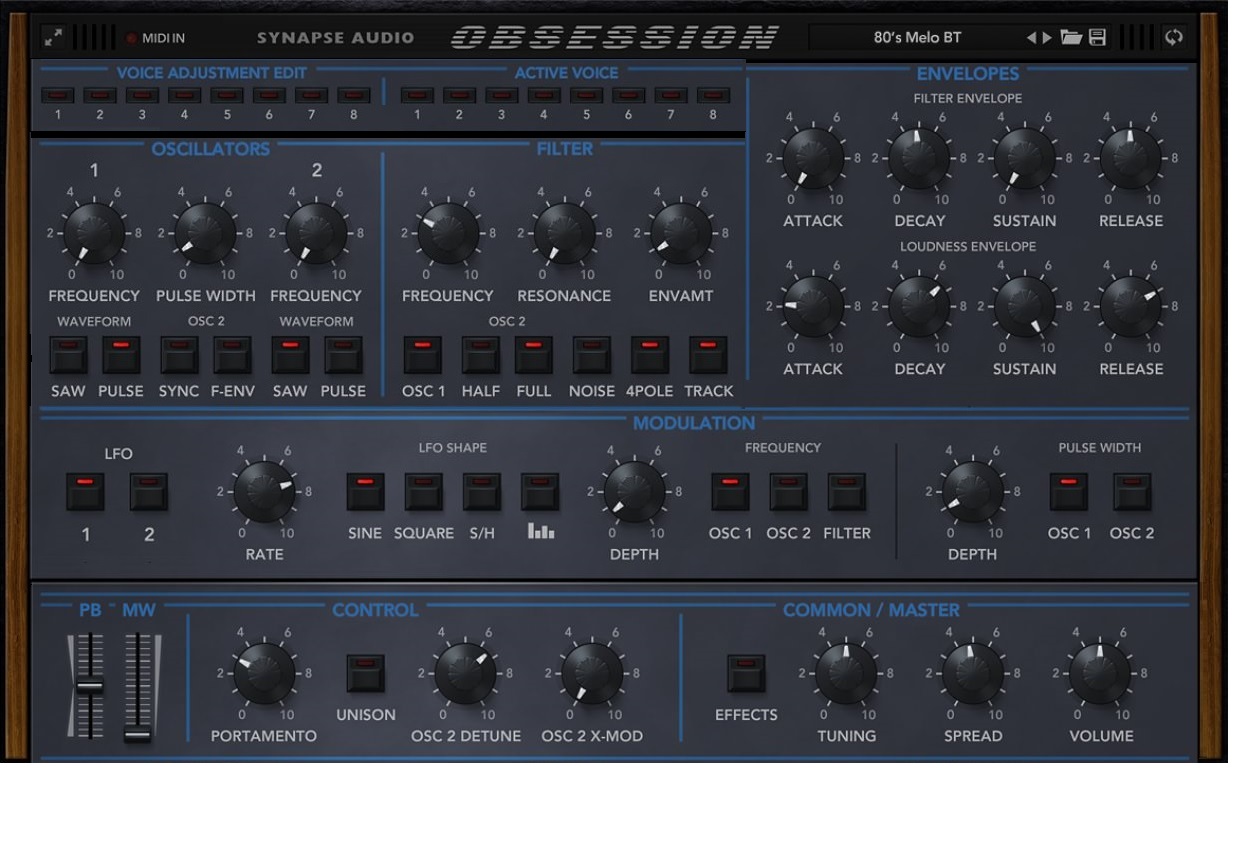Click filter envelope ATTACK knob
This screenshot has width=1236, height=866.
click(x=813, y=158)
